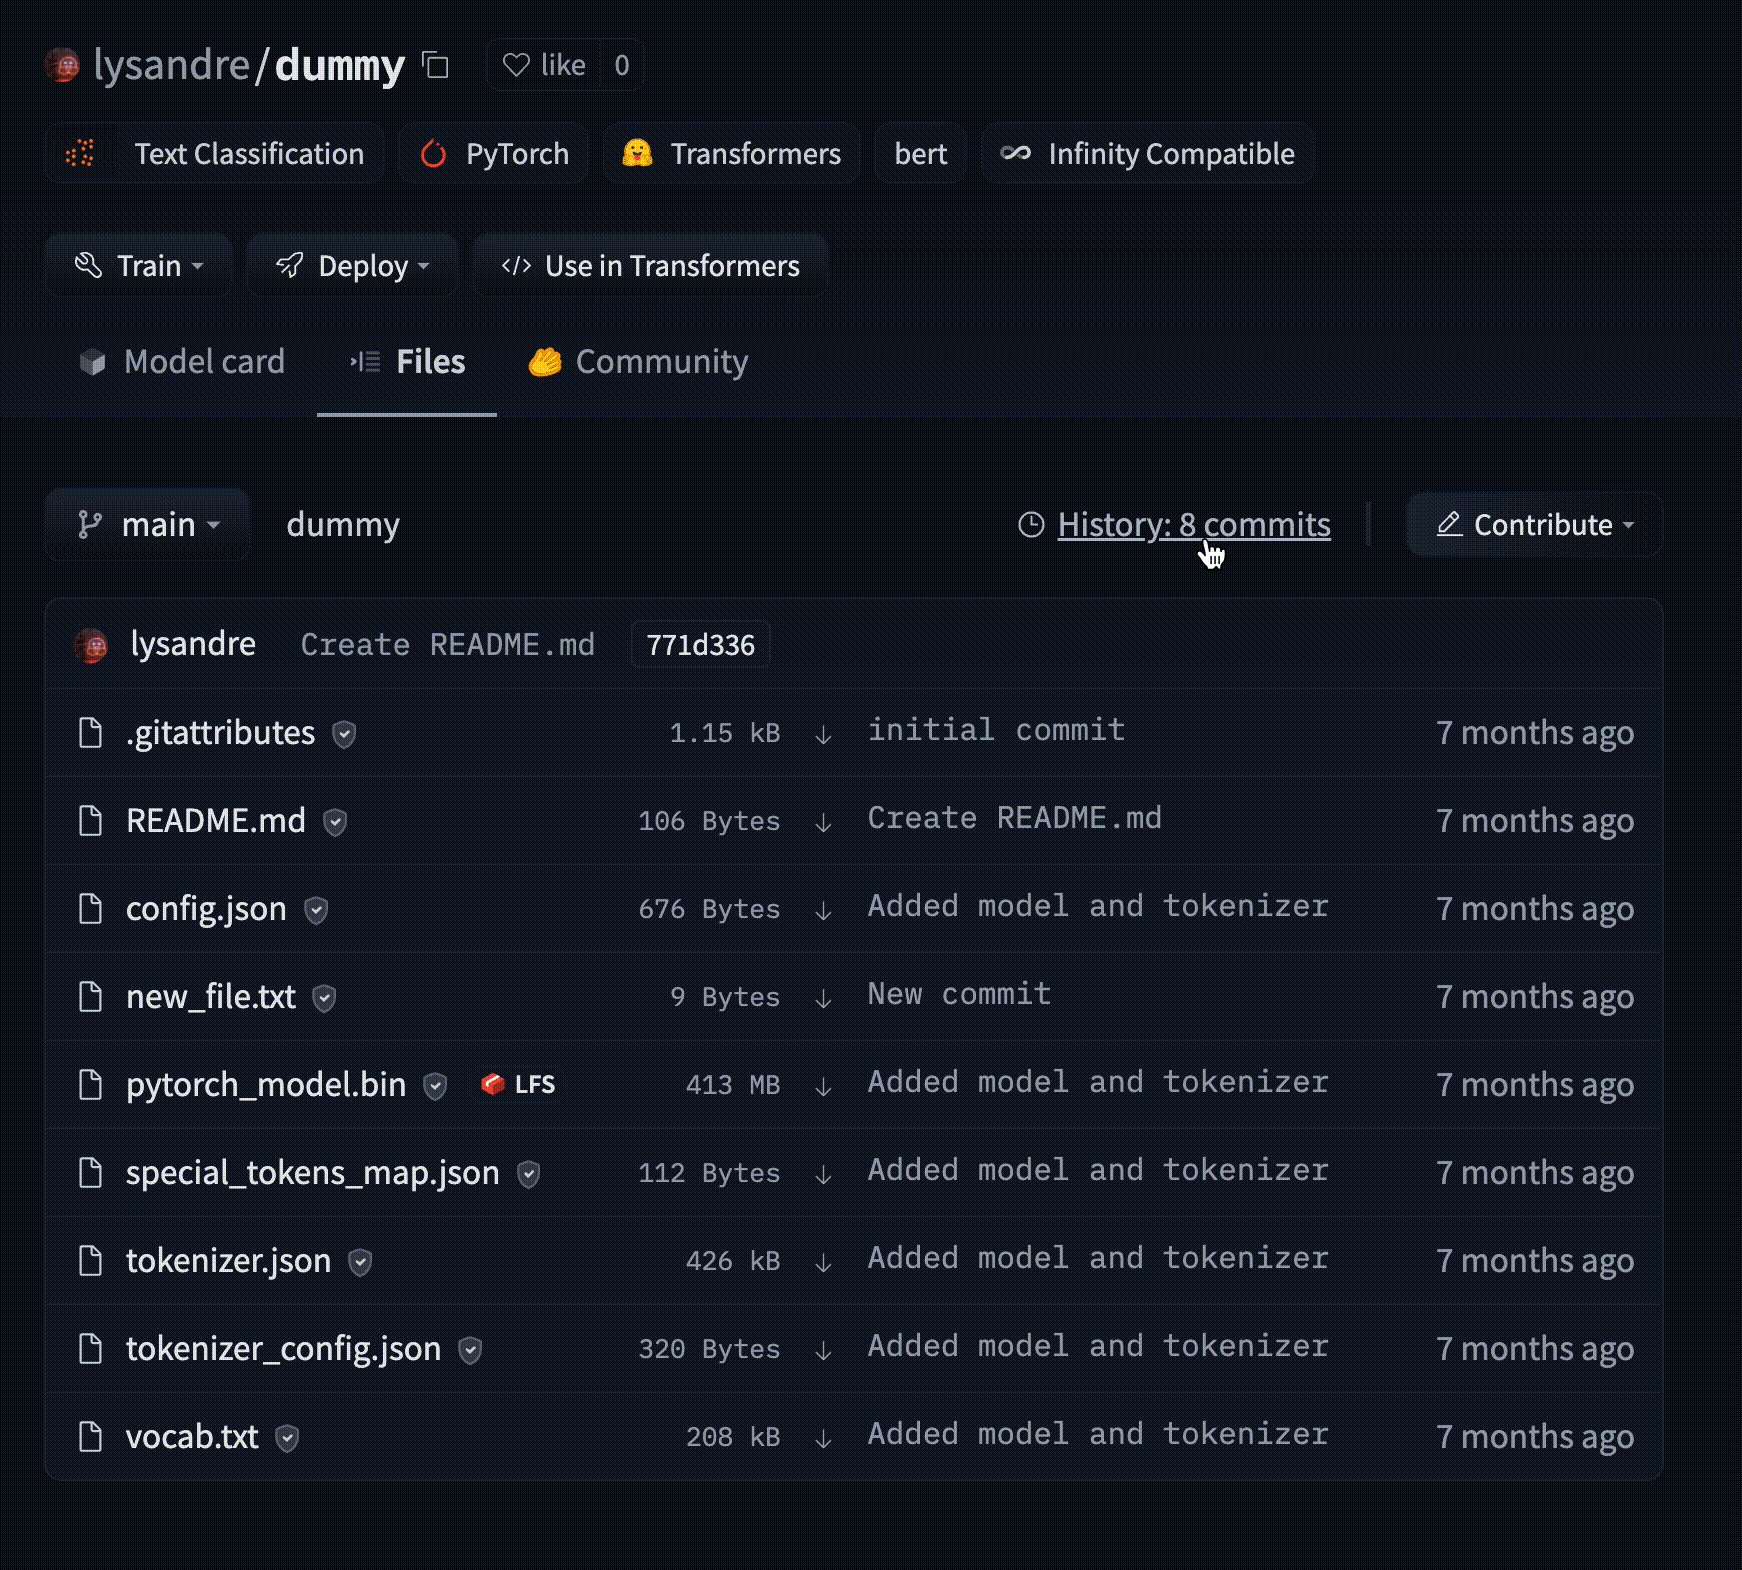Image resolution: width=1742 pixels, height=1570 pixels.
Task: Open the History: 8 commits link
Action: (1193, 525)
